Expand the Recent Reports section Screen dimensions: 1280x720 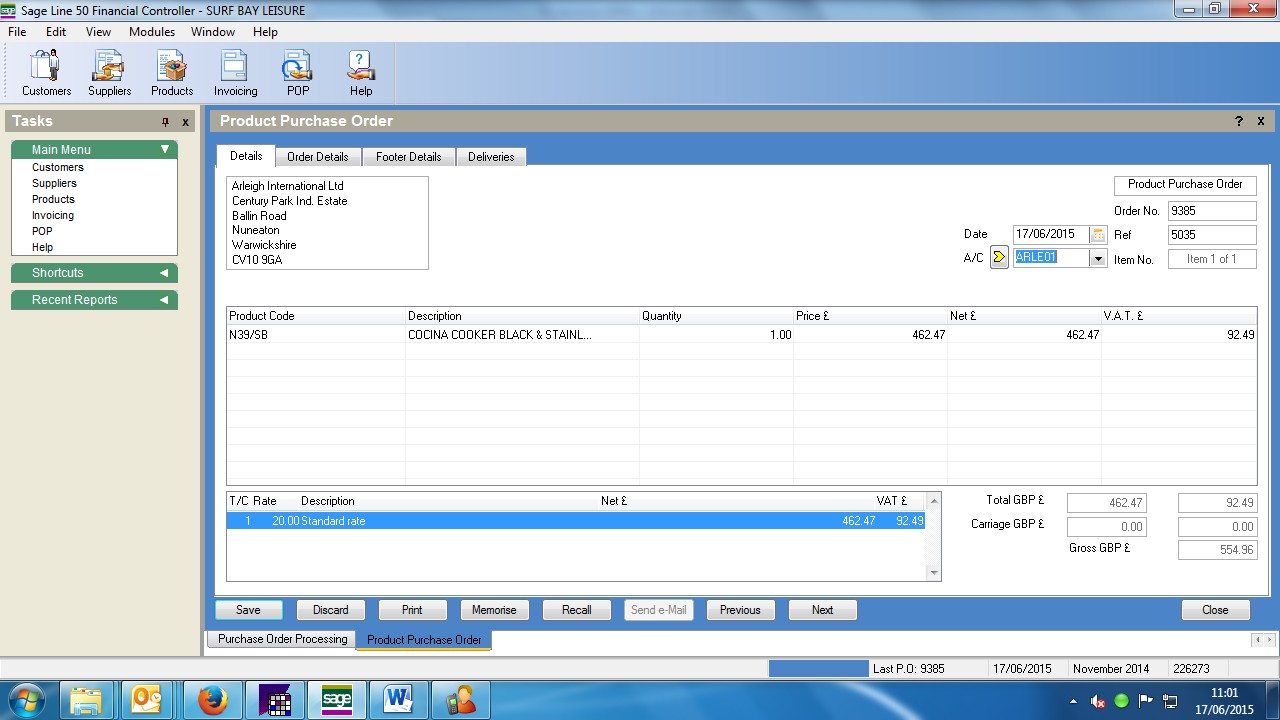(164, 300)
